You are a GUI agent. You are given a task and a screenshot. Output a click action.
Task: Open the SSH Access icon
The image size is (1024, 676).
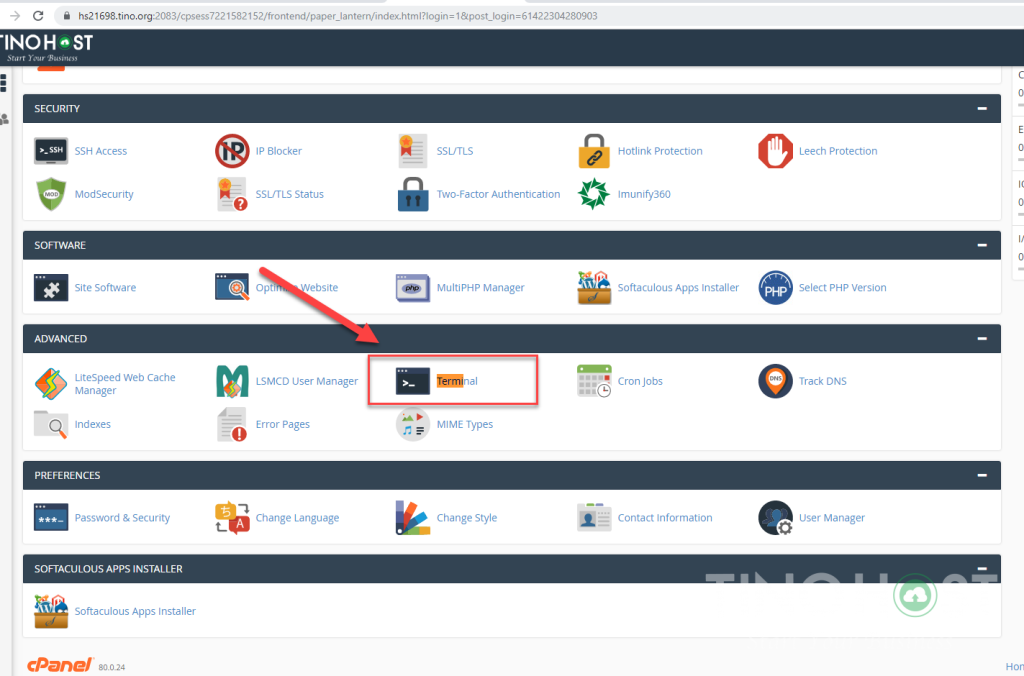(51, 151)
